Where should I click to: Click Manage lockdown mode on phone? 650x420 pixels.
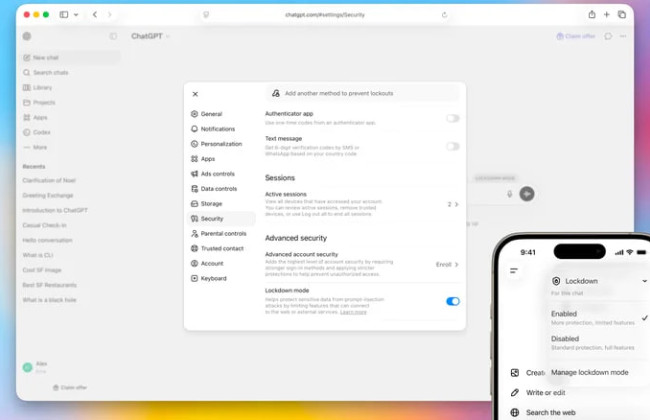click(589, 372)
